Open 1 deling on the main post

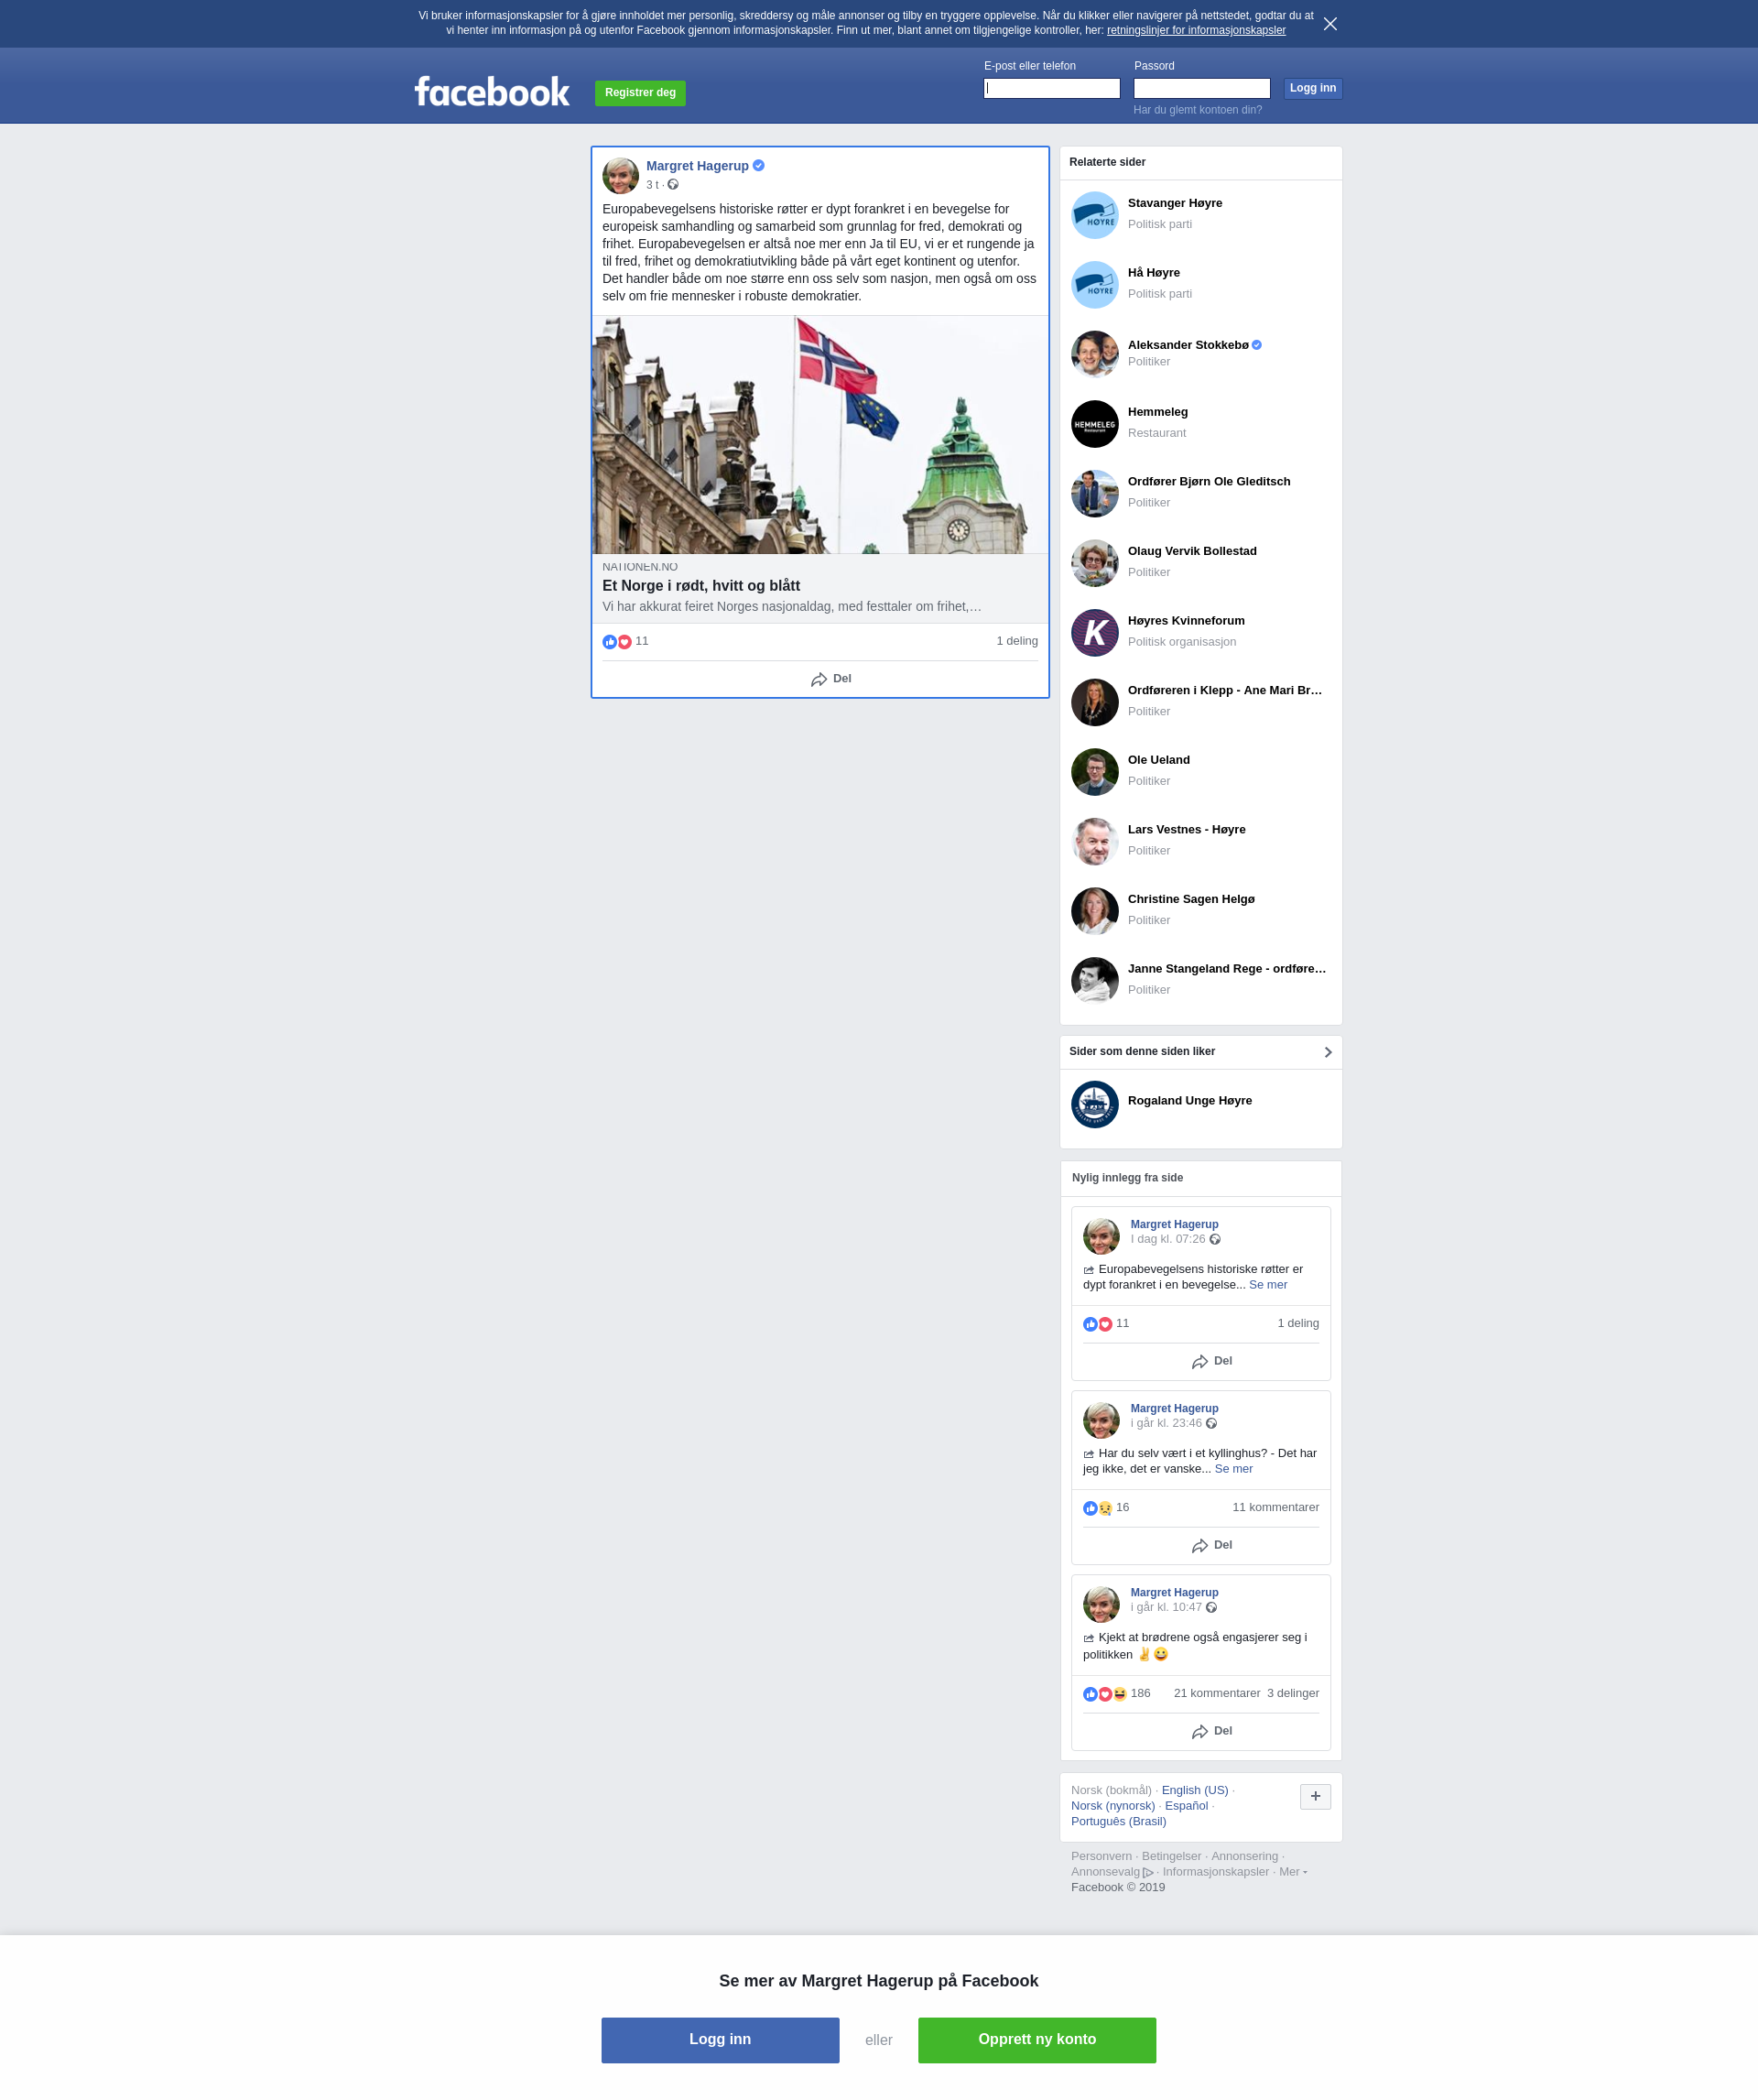(1017, 642)
